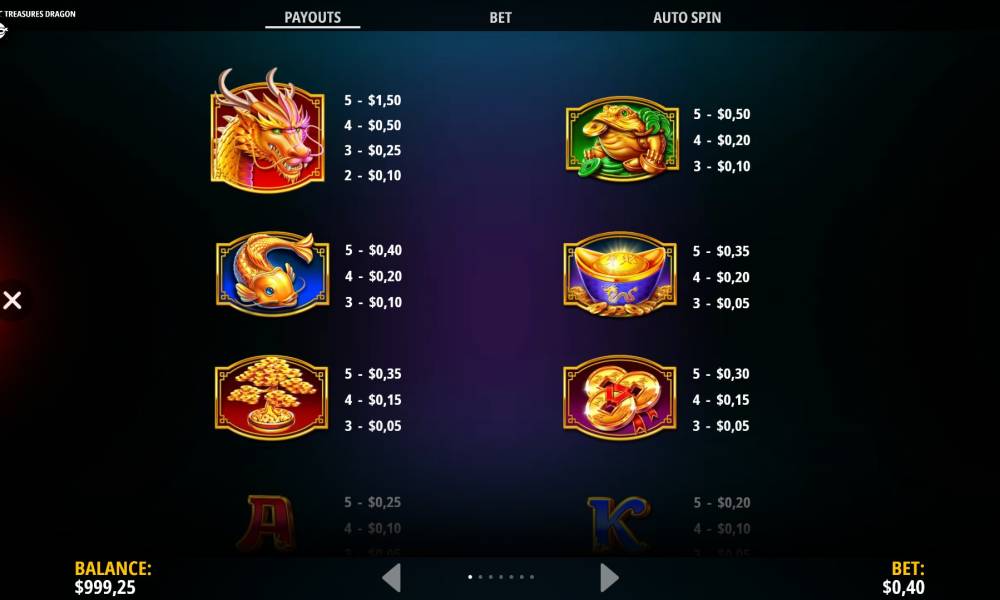
Task: Click the dragon five-of-a-kind $1,50 payout
Action: (x=372, y=100)
